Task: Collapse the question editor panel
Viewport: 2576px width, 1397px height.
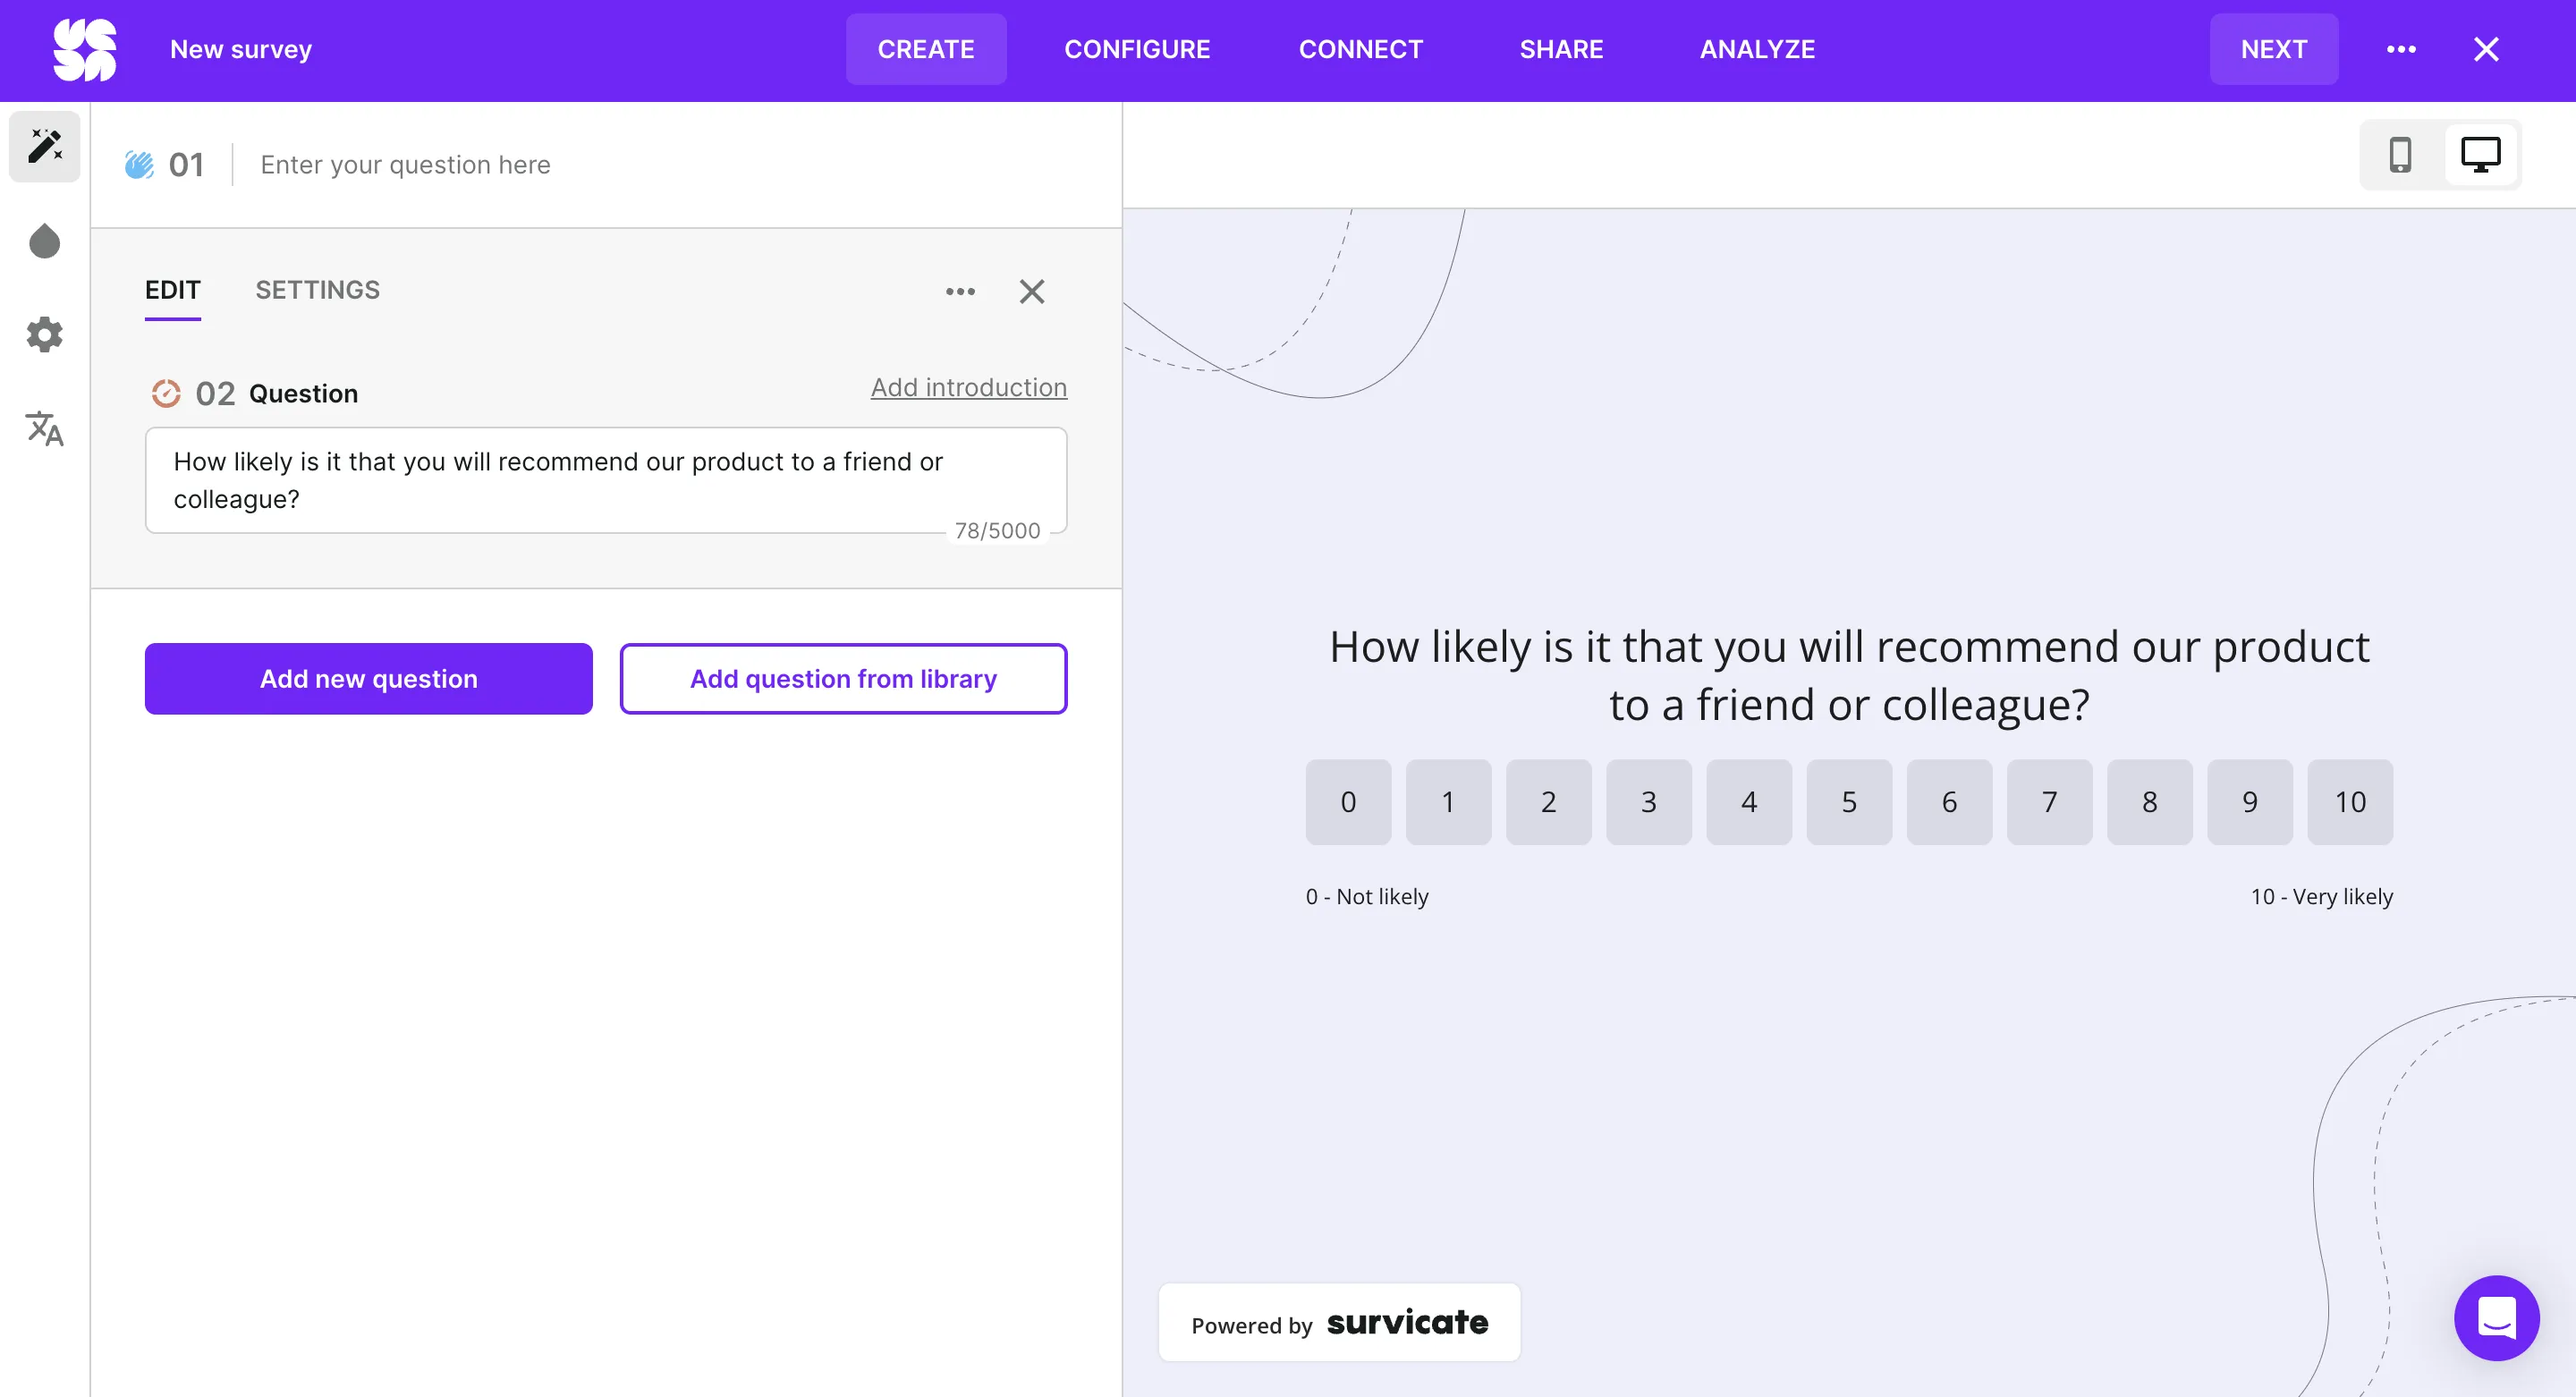Action: pos(1032,291)
